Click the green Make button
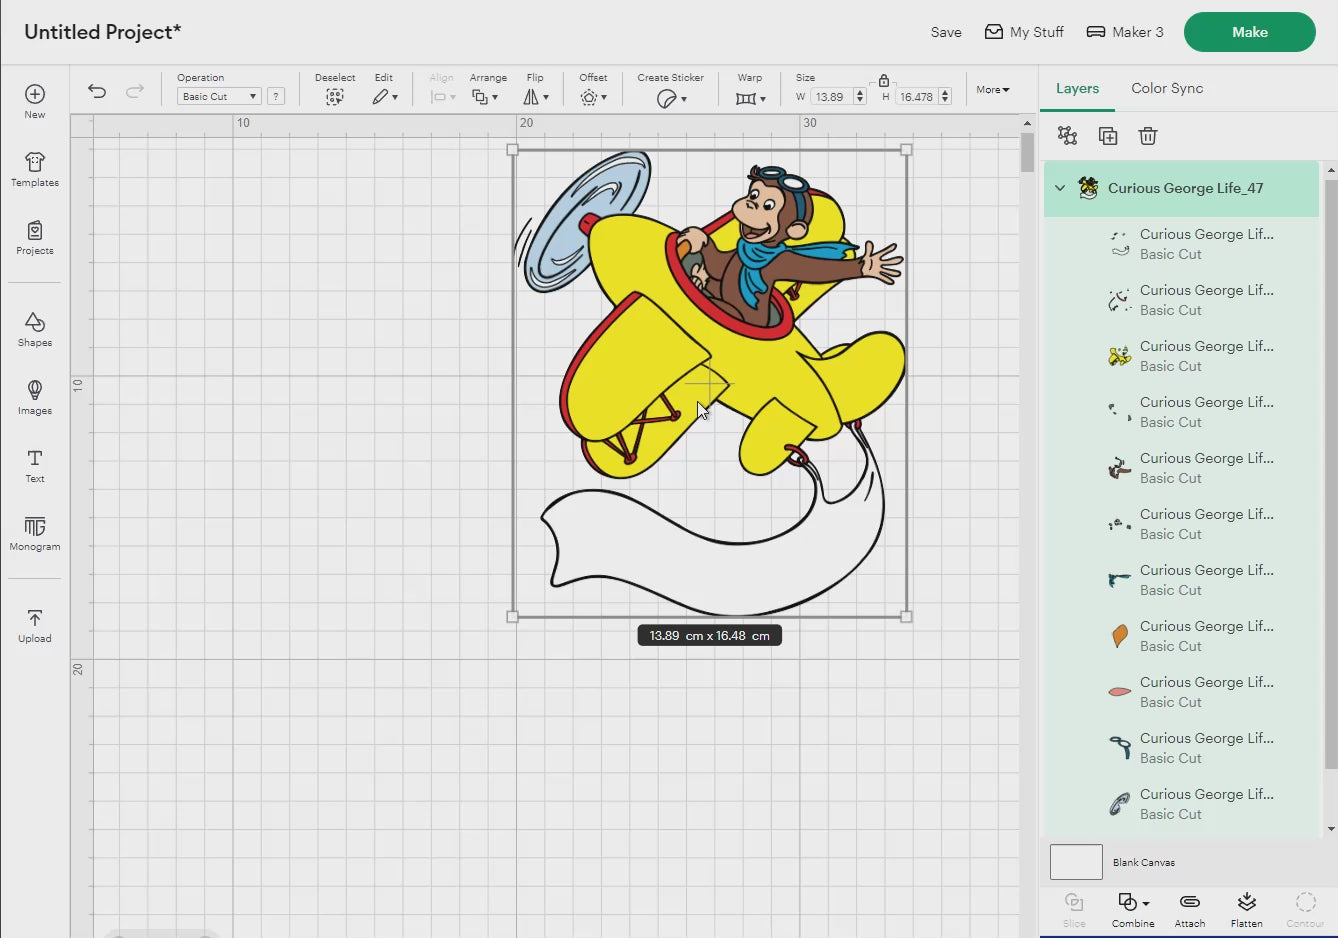Image resolution: width=1338 pixels, height=938 pixels. point(1250,32)
